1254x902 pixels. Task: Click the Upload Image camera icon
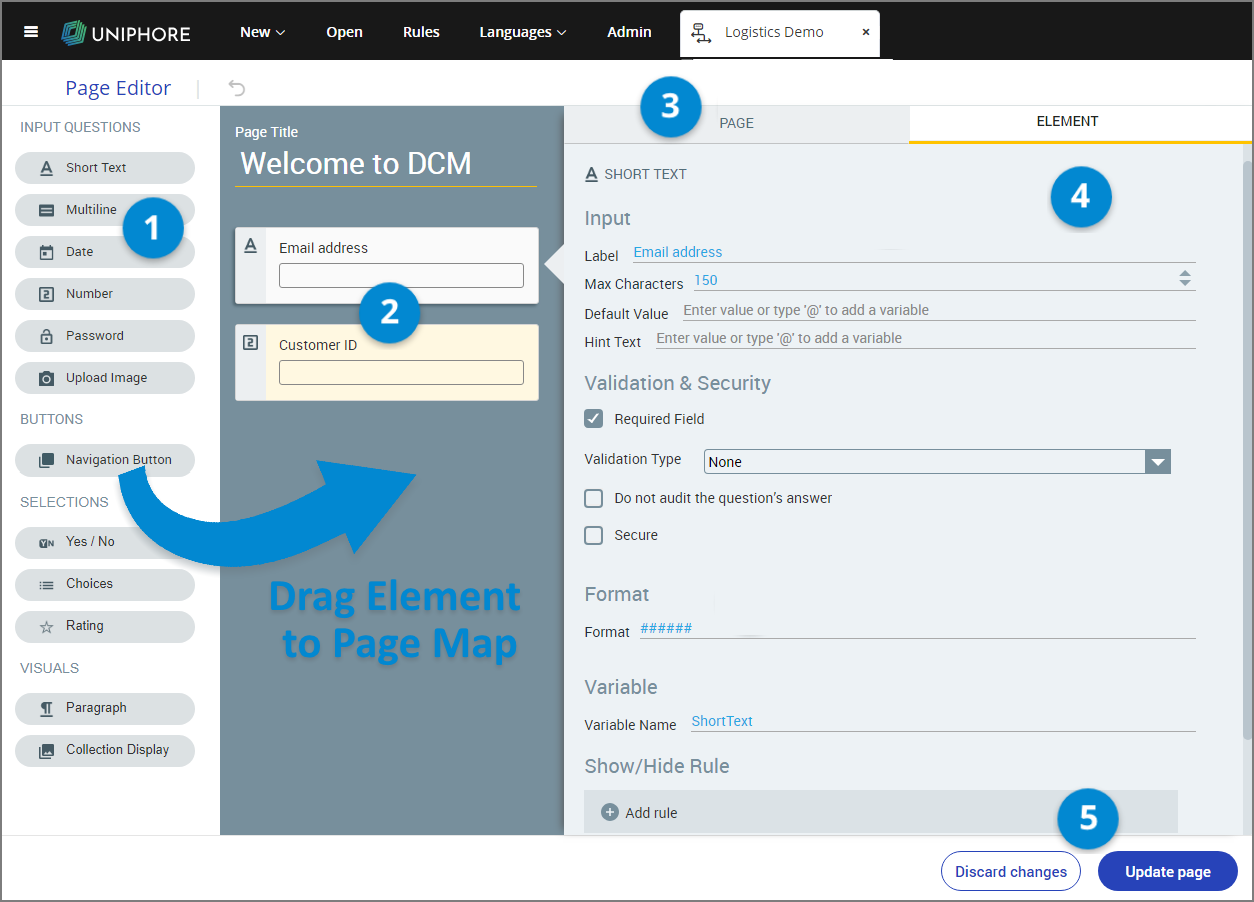pos(46,378)
